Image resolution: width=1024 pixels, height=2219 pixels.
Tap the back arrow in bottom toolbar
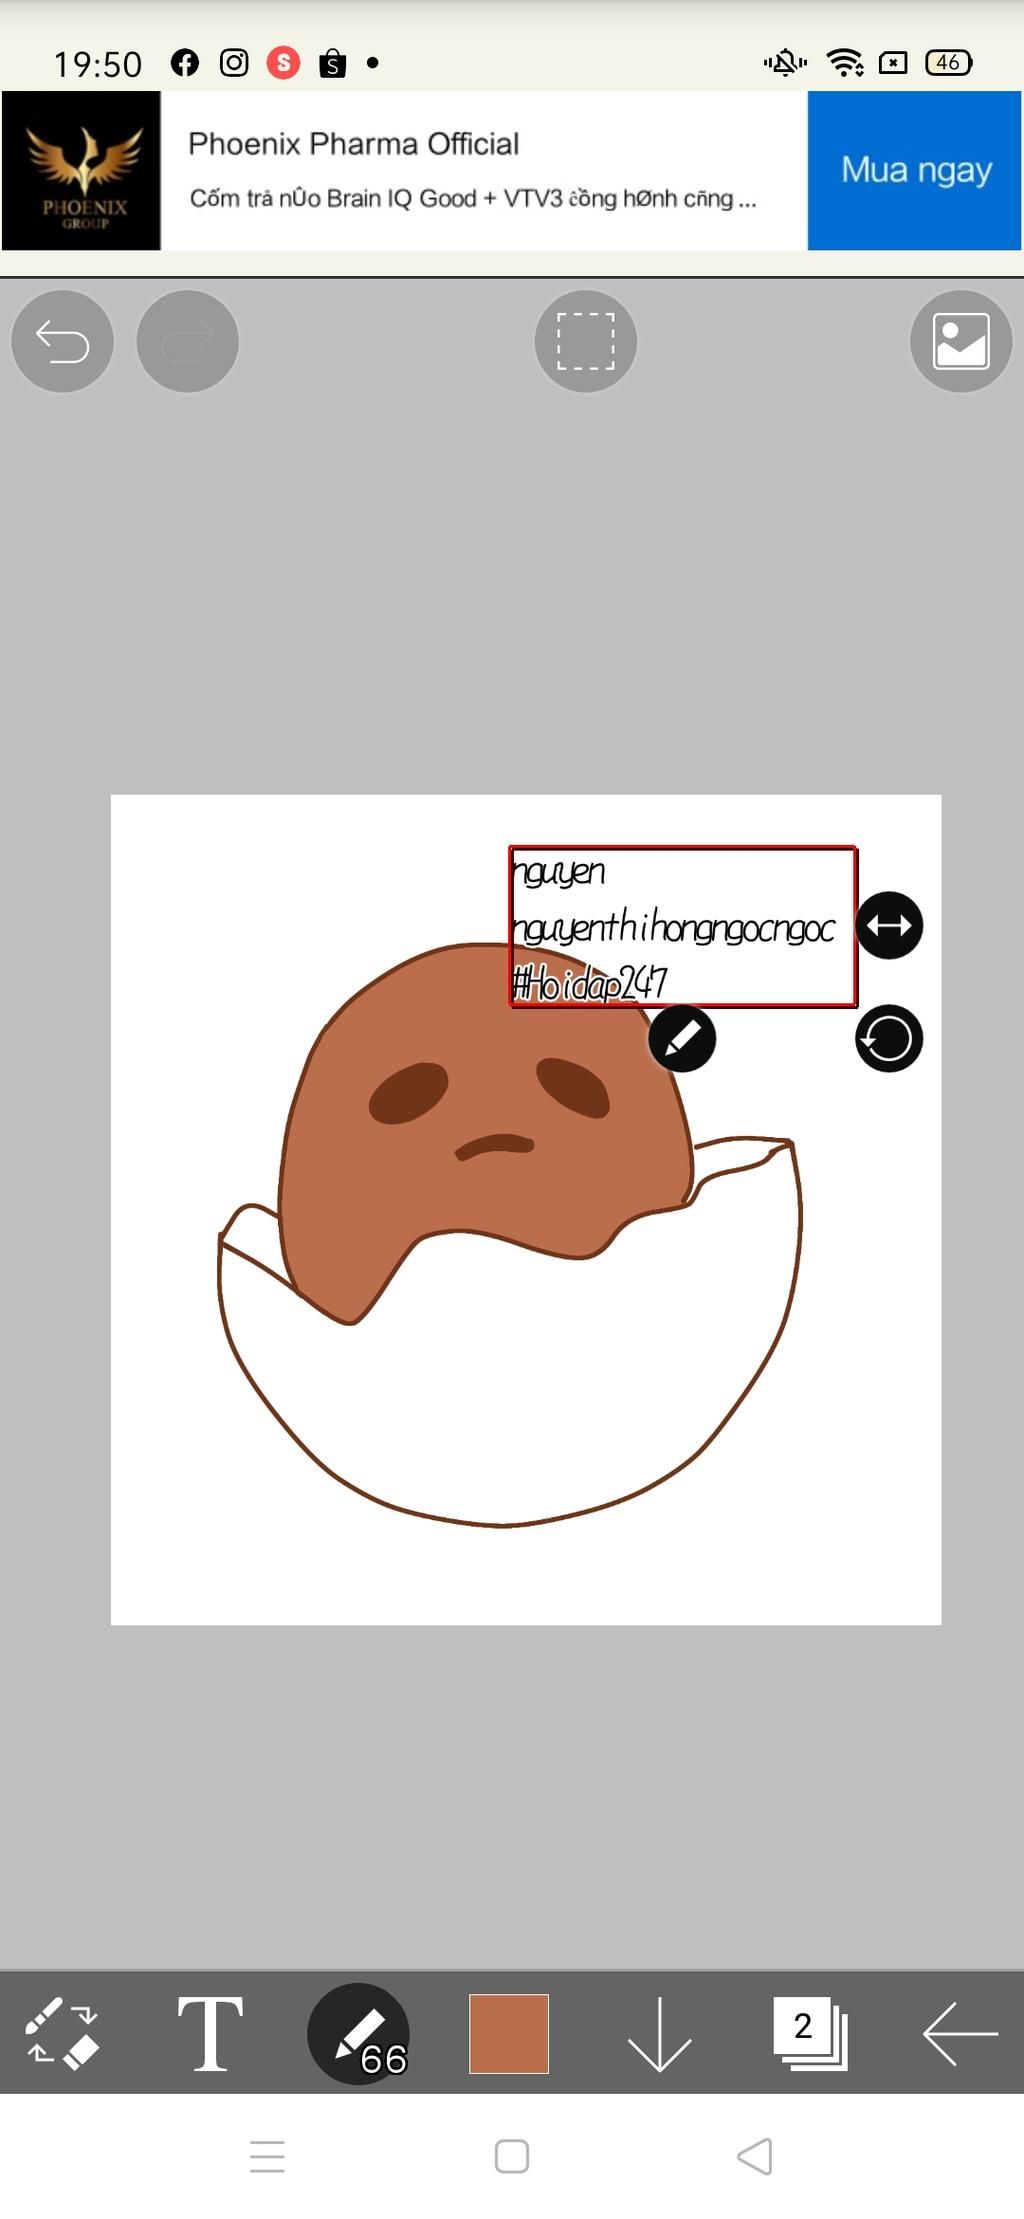coord(960,2033)
